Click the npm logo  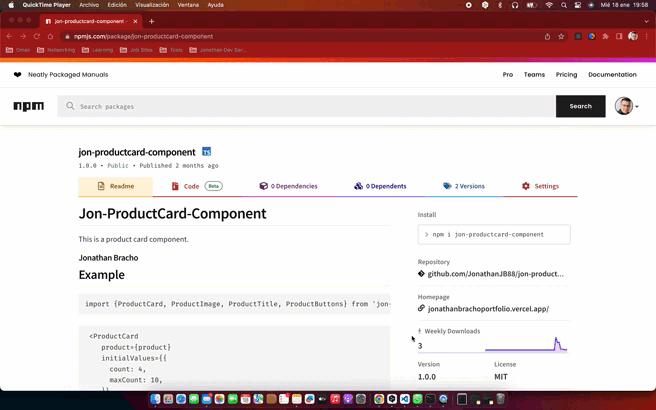click(28, 106)
